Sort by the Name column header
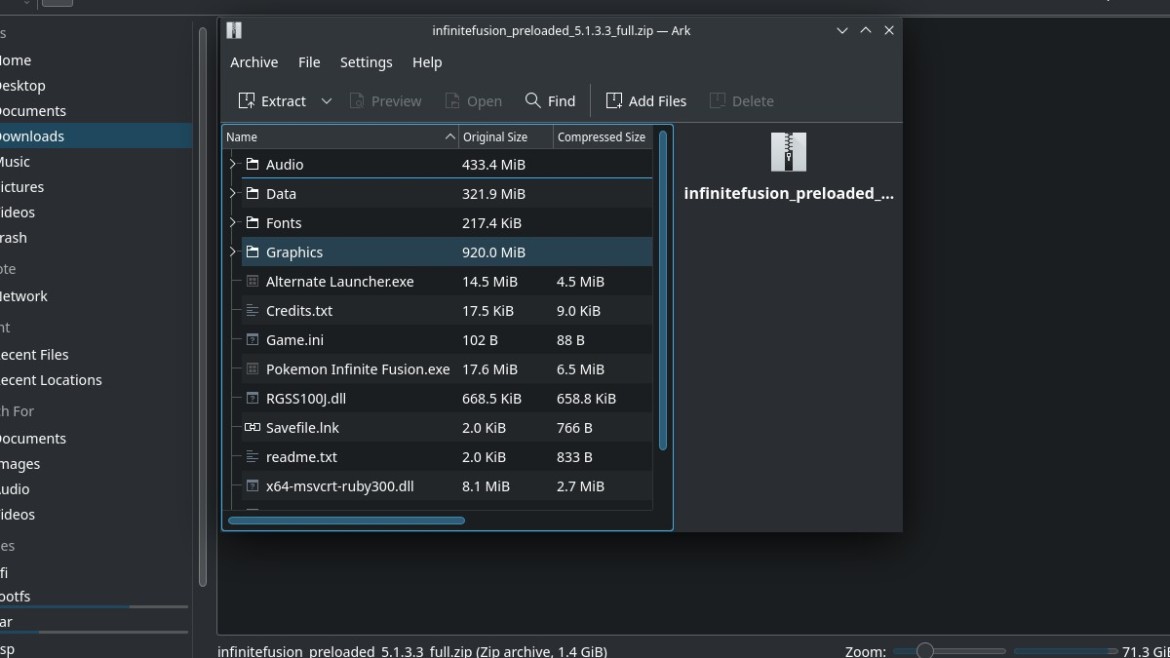The image size is (1170, 658). (x=330, y=137)
